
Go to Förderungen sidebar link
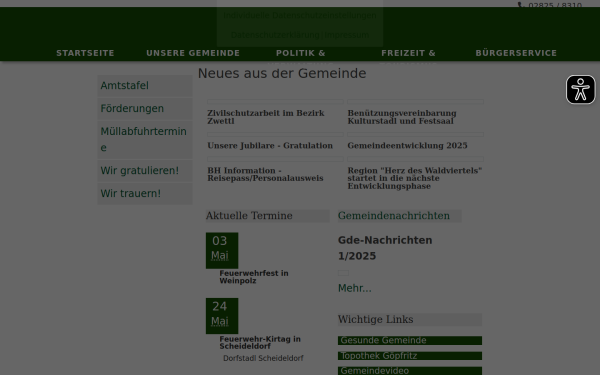(x=145, y=109)
